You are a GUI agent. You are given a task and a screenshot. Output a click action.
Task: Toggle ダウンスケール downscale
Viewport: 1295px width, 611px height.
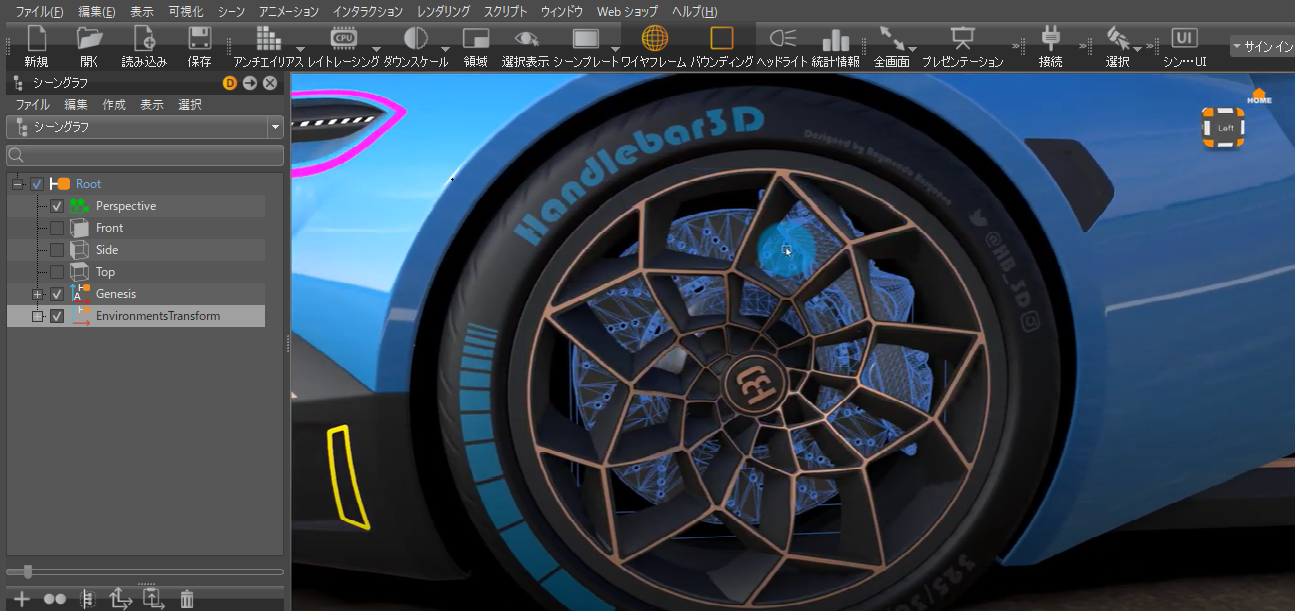pyautogui.click(x=415, y=46)
